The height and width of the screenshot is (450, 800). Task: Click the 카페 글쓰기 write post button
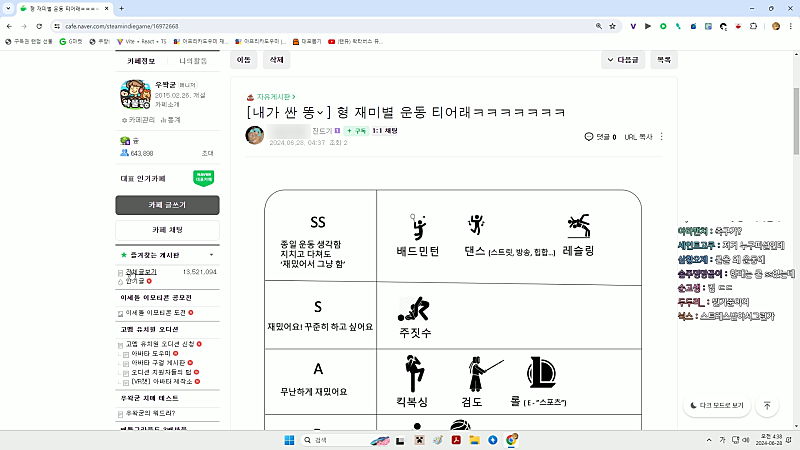tap(167, 205)
